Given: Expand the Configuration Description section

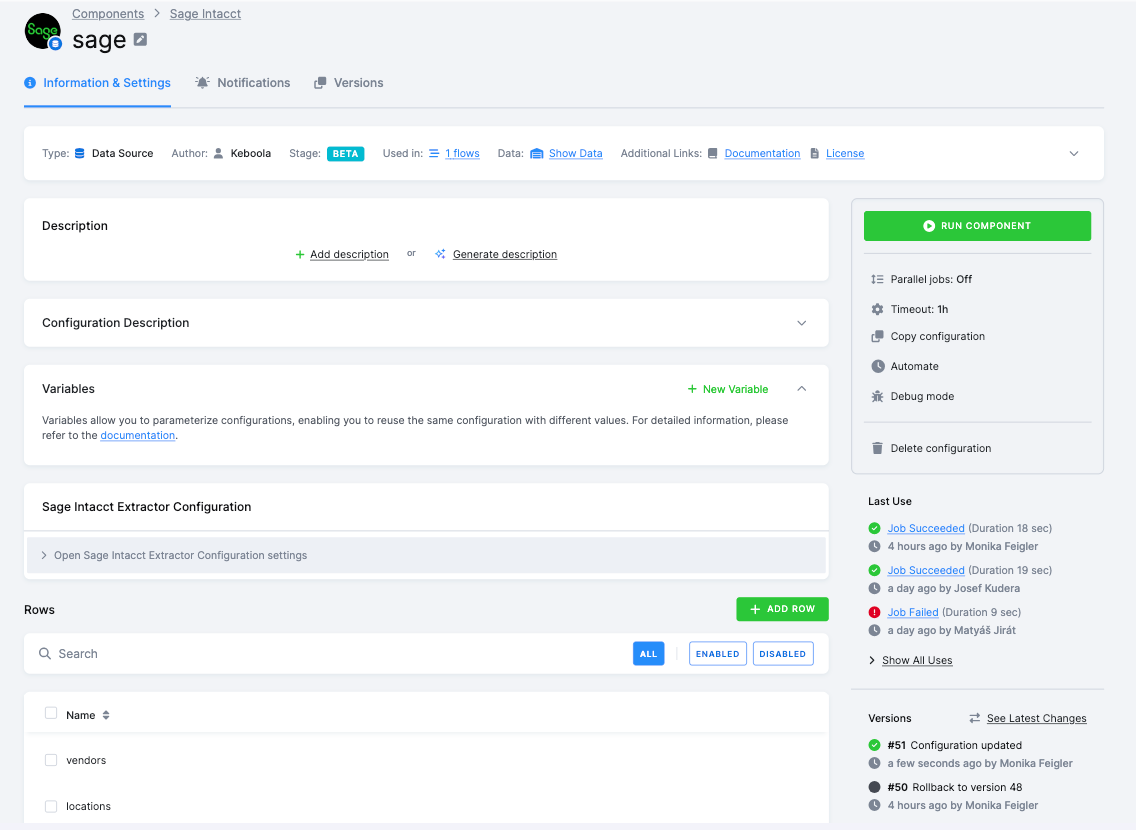Looking at the screenshot, I should click(x=801, y=323).
